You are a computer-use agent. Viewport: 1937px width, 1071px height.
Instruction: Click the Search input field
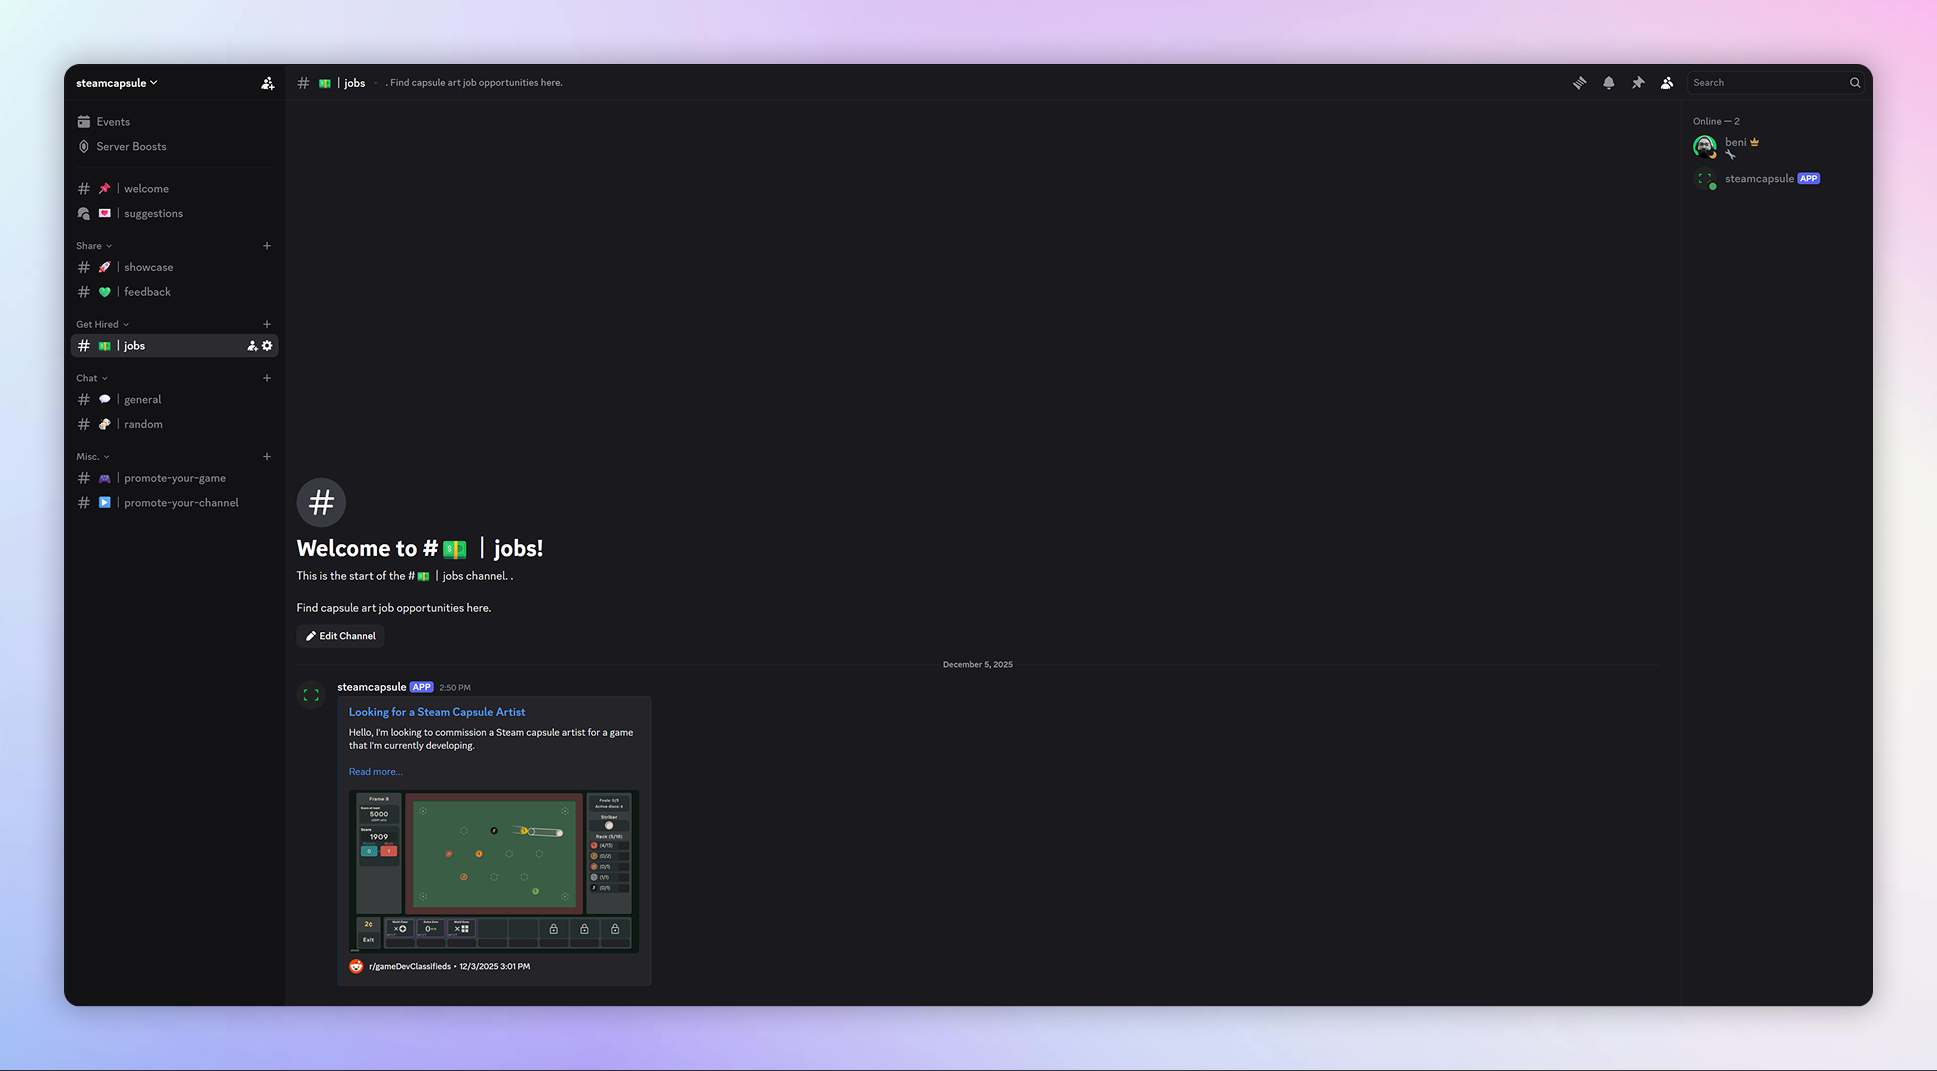1765,83
